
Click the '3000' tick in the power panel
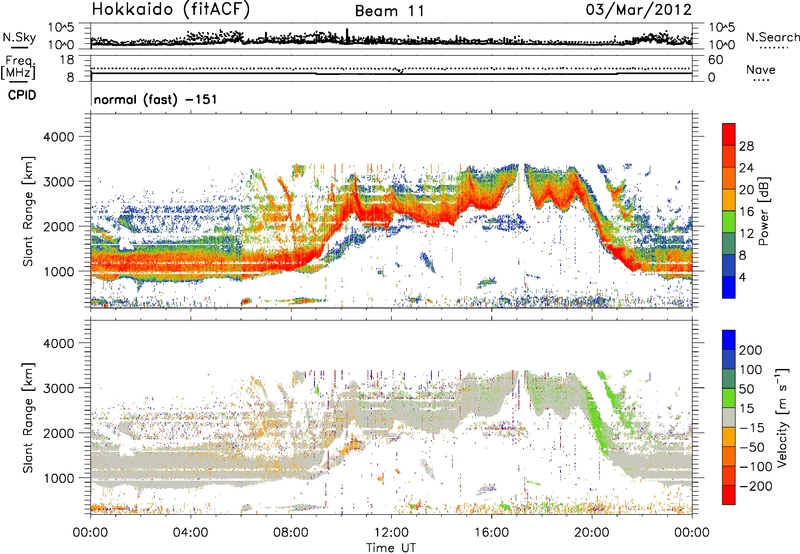click(61, 182)
